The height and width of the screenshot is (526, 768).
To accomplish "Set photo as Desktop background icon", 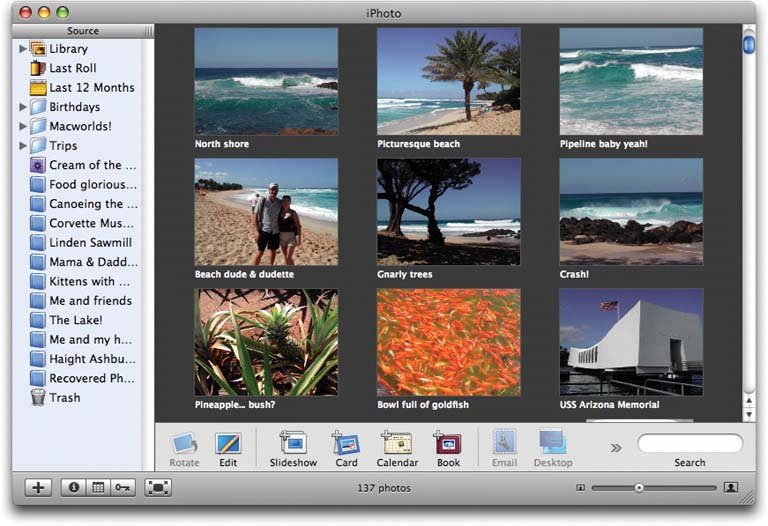I will coord(553,443).
